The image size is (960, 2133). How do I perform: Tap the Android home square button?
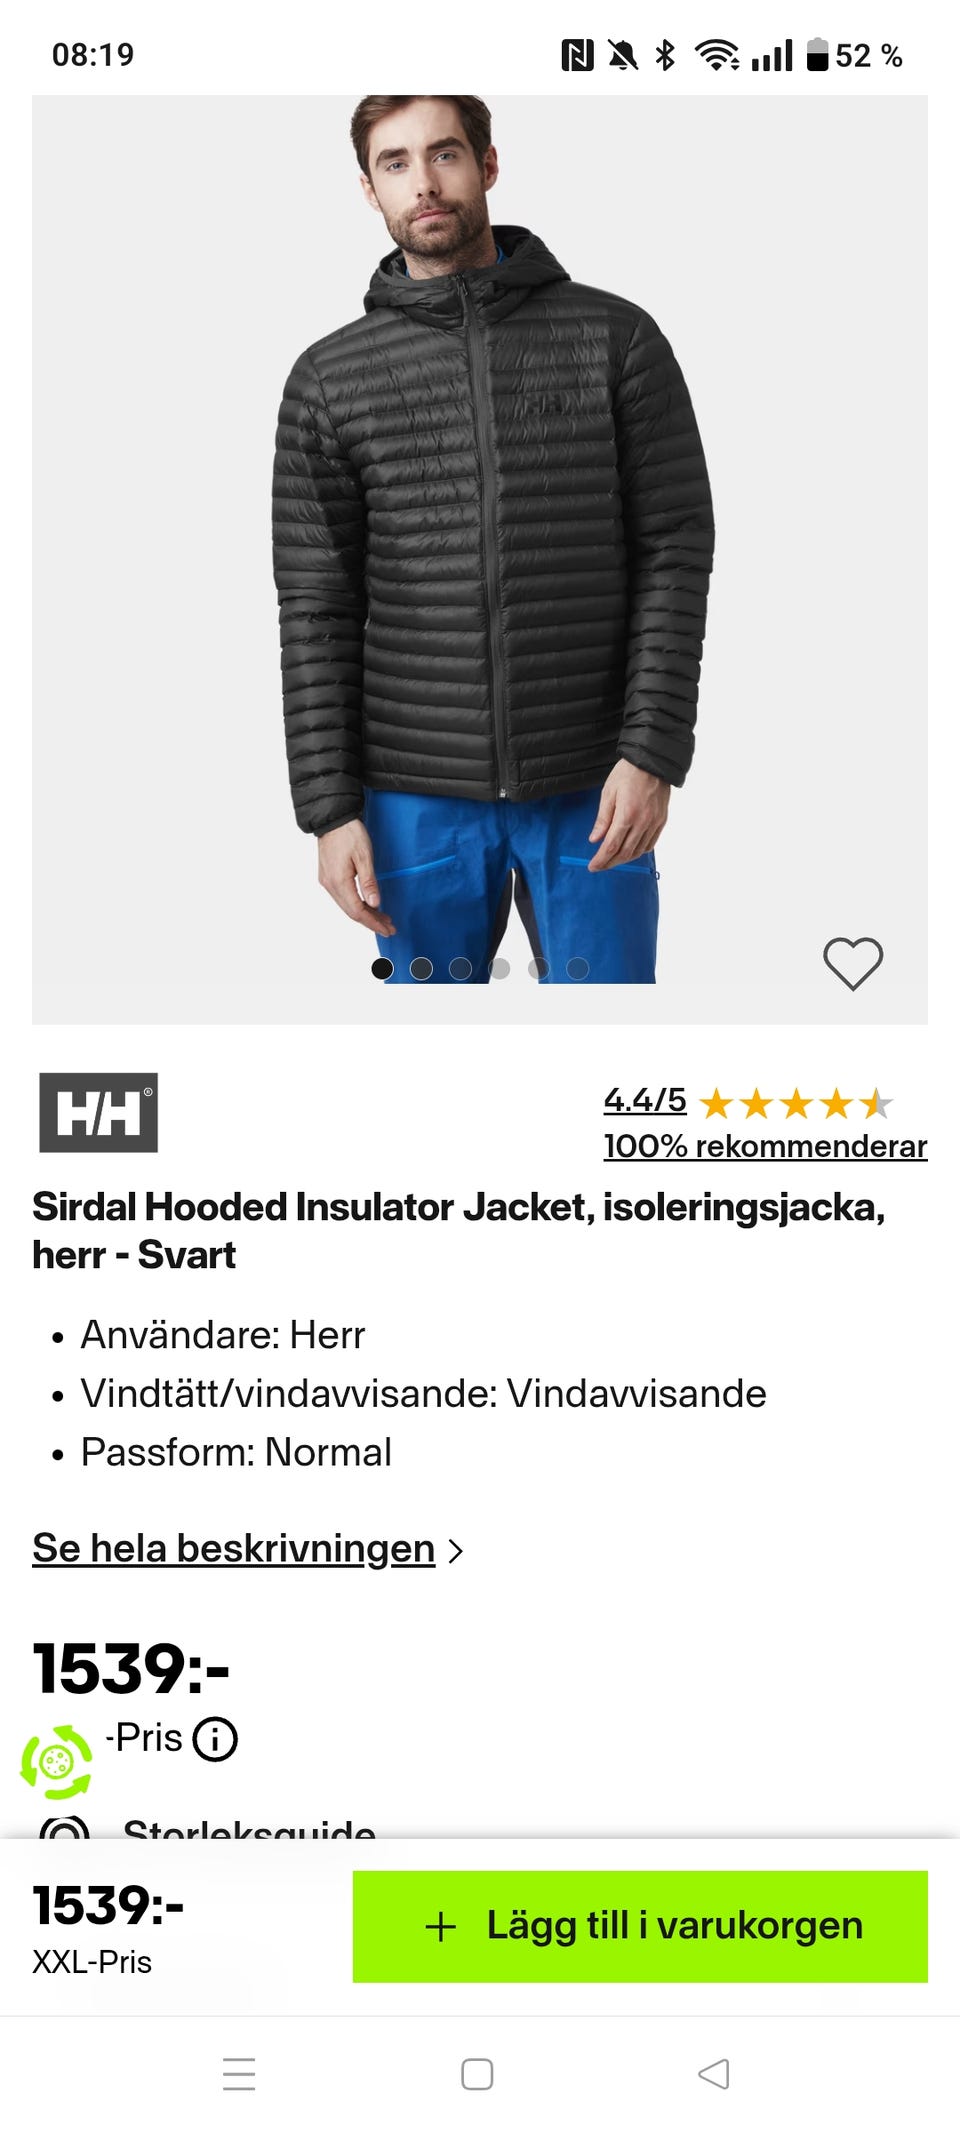[477, 2074]
